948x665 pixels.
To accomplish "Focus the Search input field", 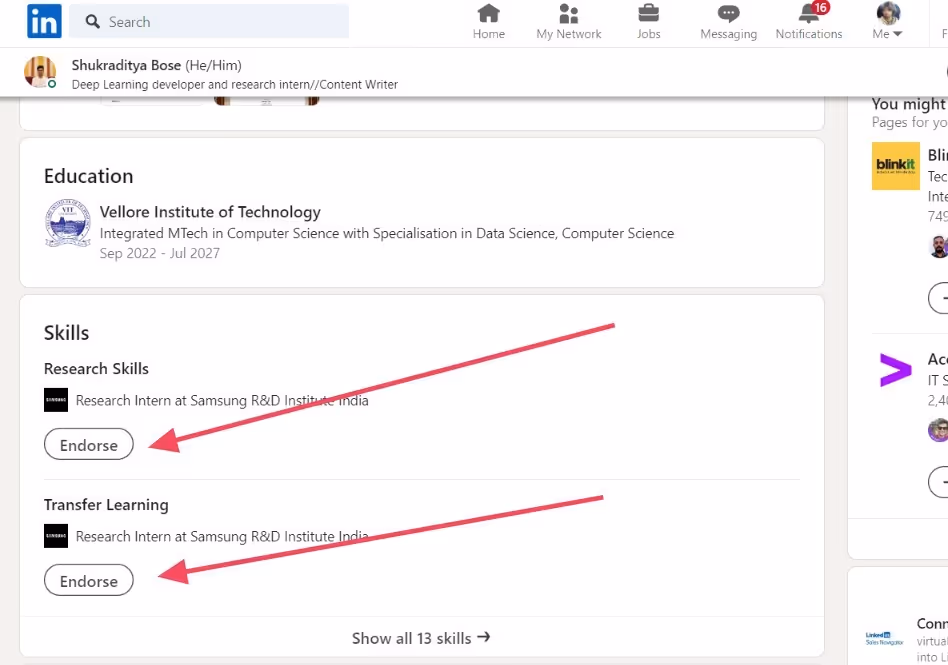I will [209, 22].
